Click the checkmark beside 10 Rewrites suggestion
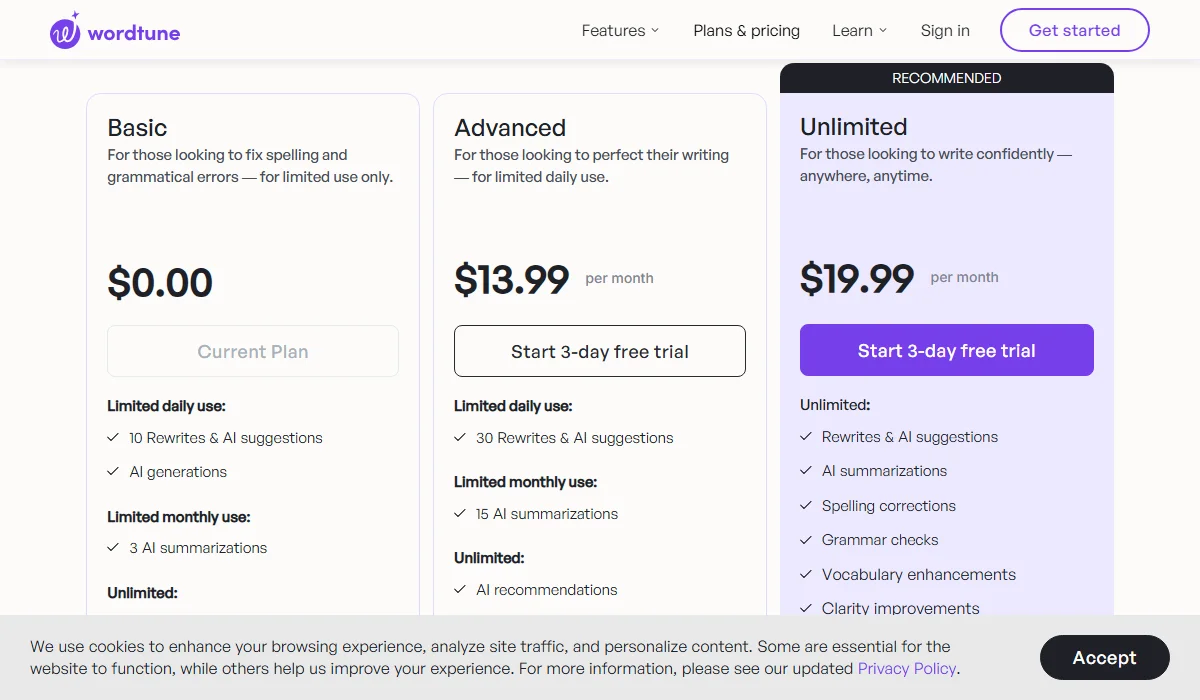This screenshot has height=700, width=1200. pyautogui.click(x=113, y=438)
